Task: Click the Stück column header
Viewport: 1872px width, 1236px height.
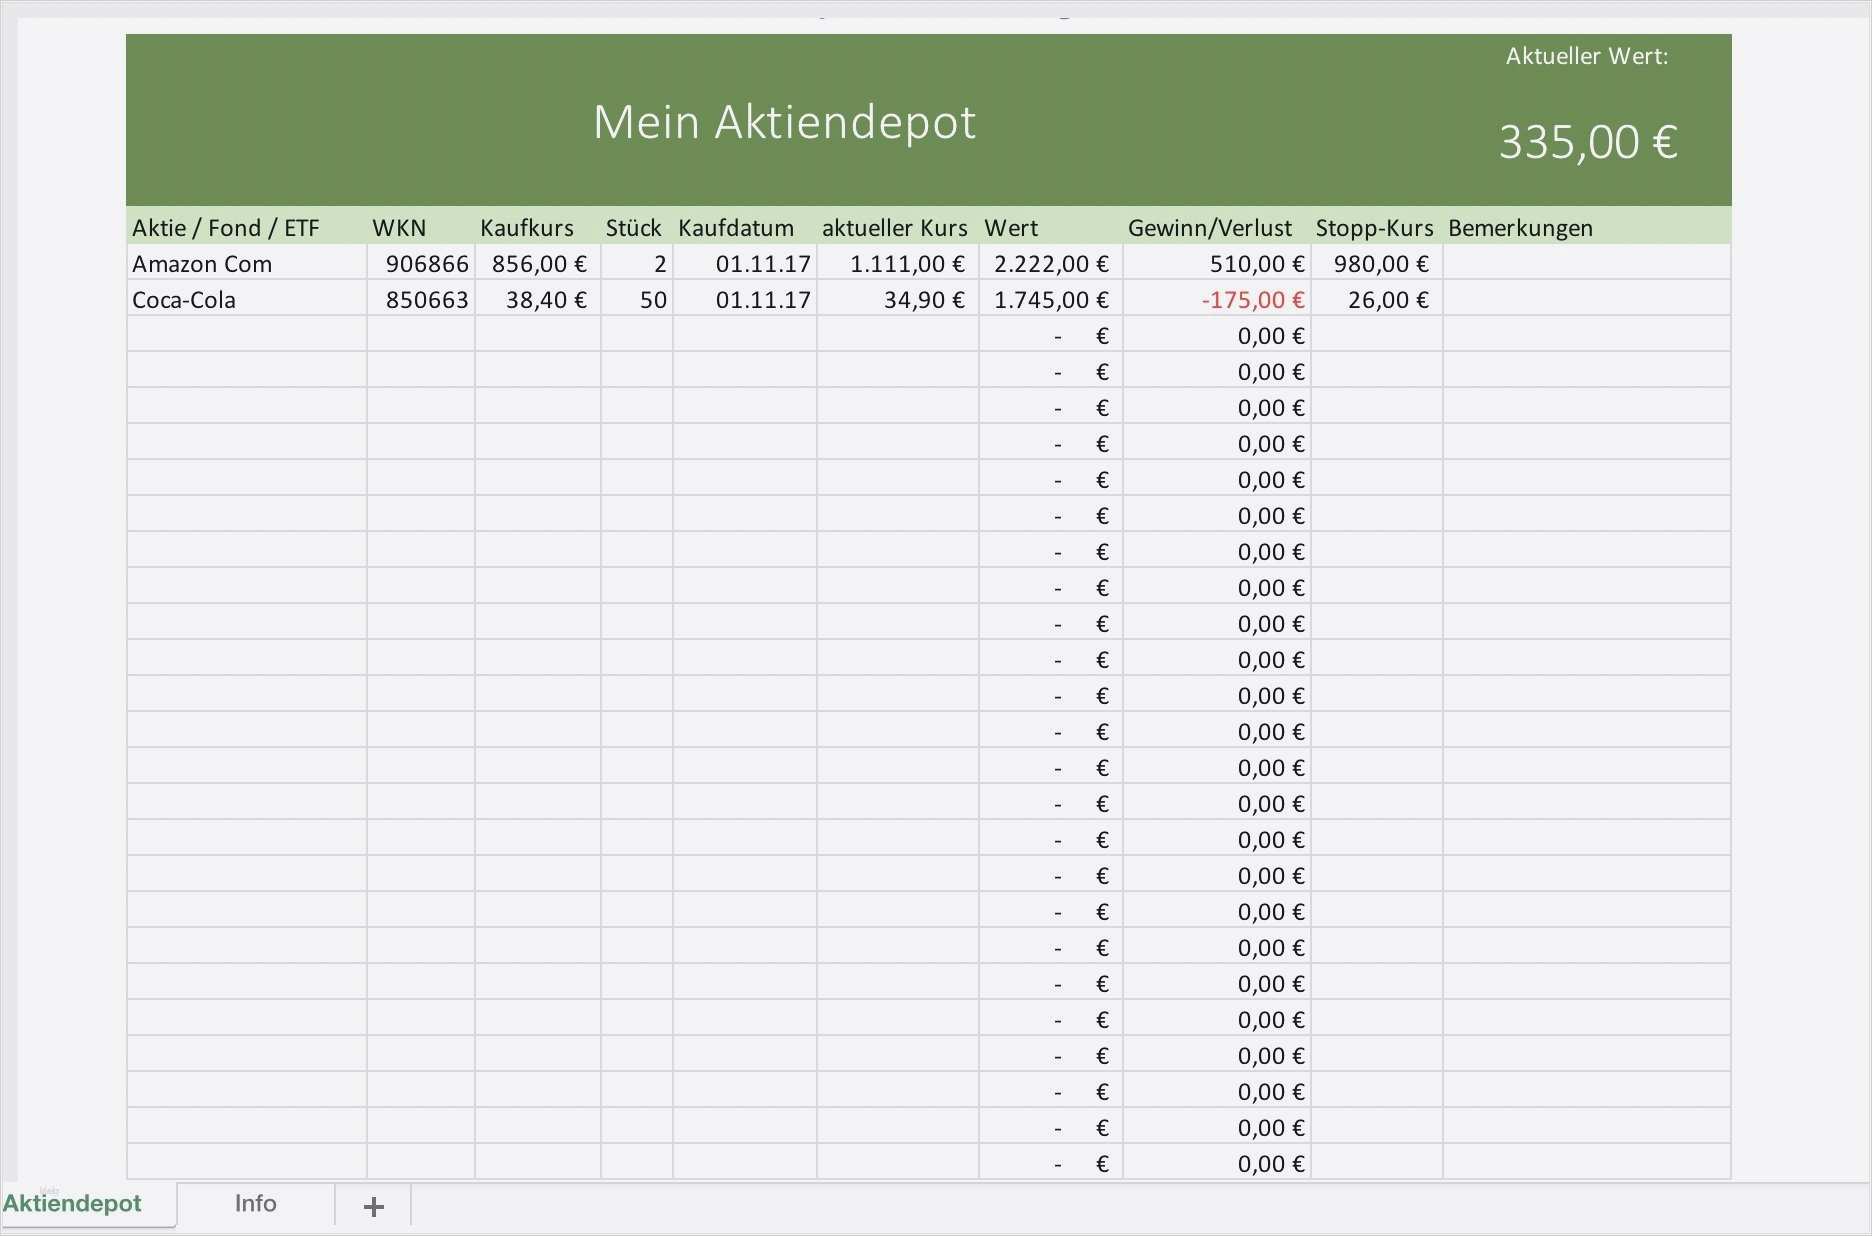Action: coord(633,228)
